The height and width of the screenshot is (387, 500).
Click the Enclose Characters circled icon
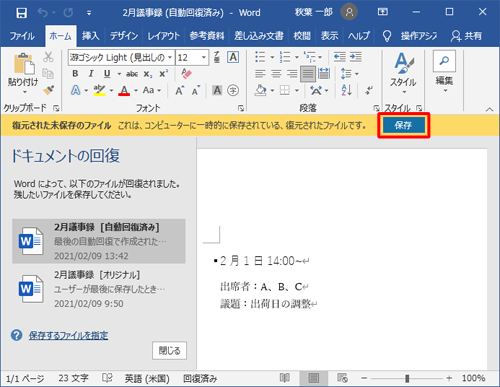point(233,90)
